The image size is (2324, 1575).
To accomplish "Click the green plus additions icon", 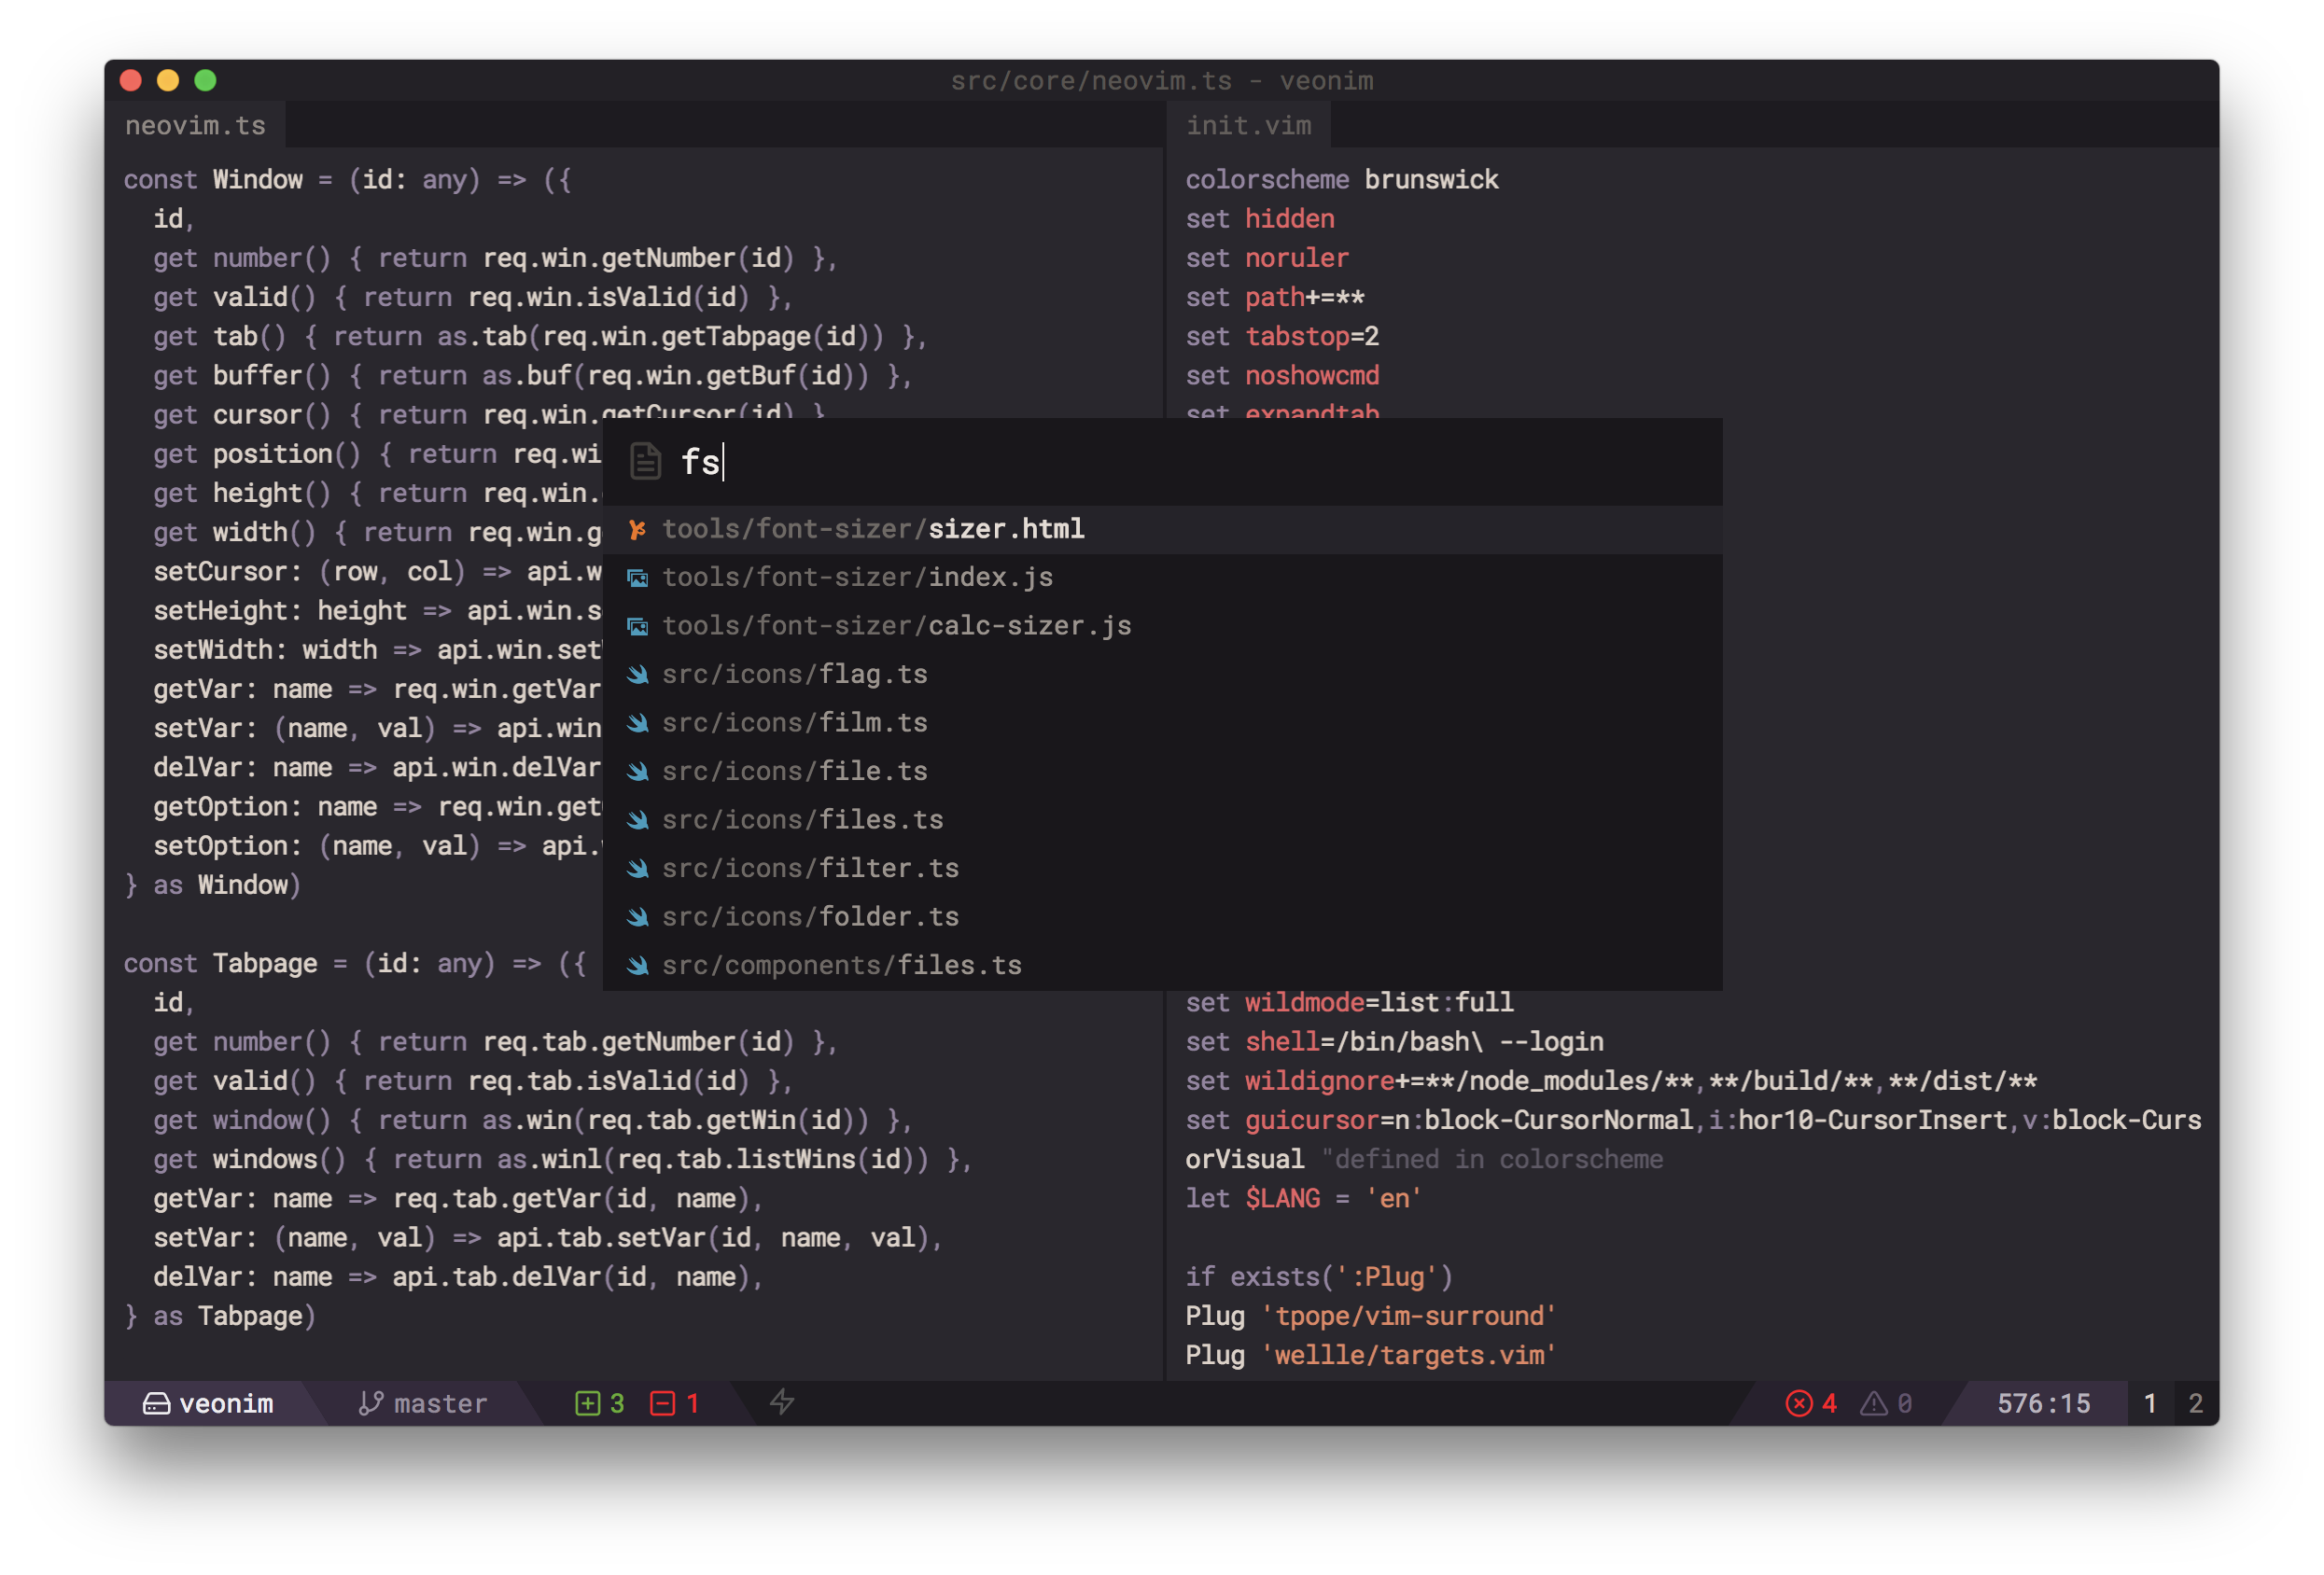I will tap(587, 1403).
